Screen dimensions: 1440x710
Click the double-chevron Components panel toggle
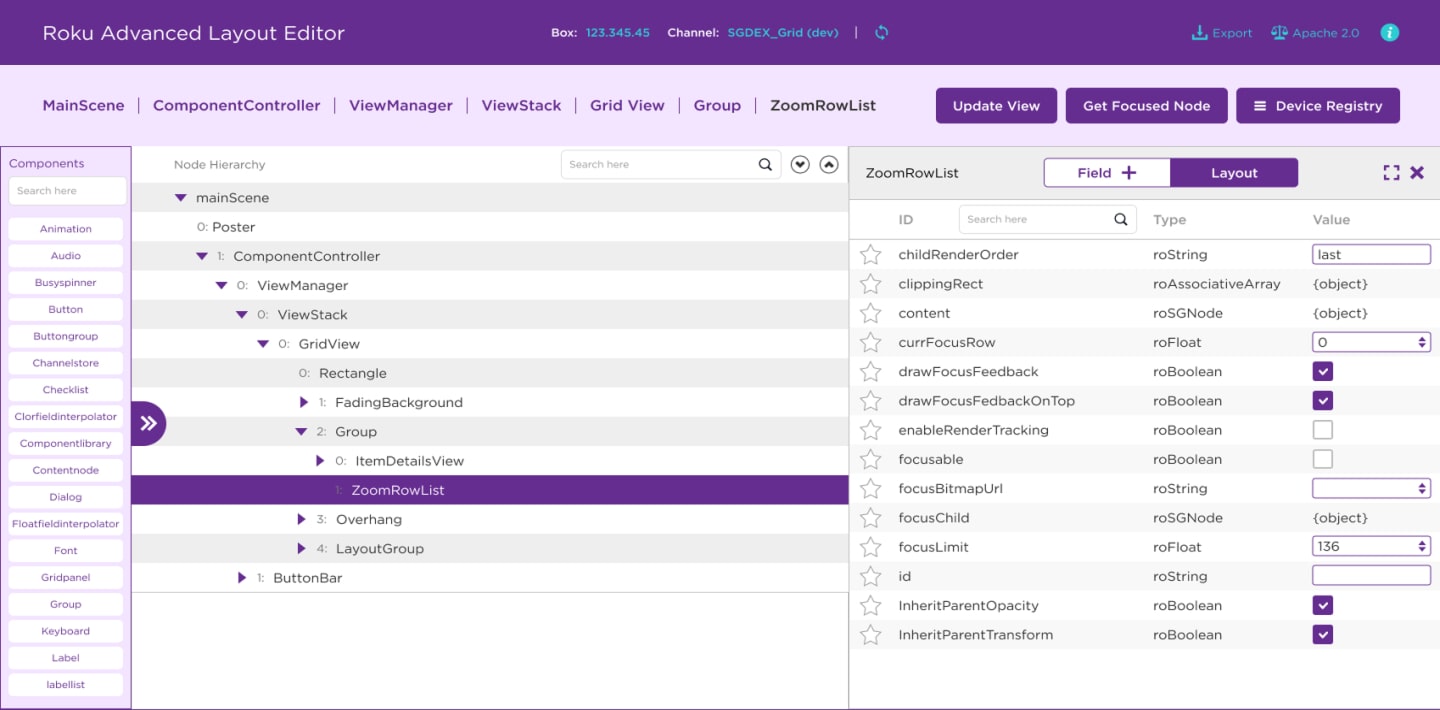coord(147,423)
